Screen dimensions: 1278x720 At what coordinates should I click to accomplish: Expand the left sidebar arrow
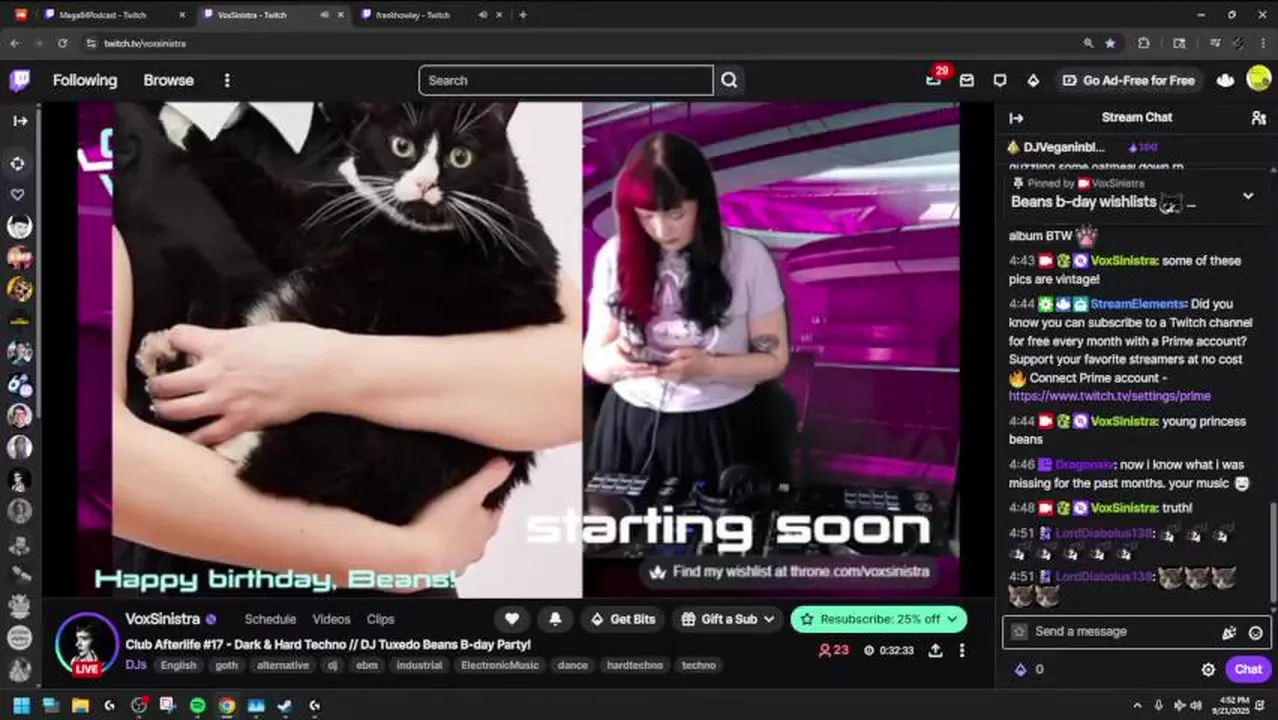(x=20, y=120)
